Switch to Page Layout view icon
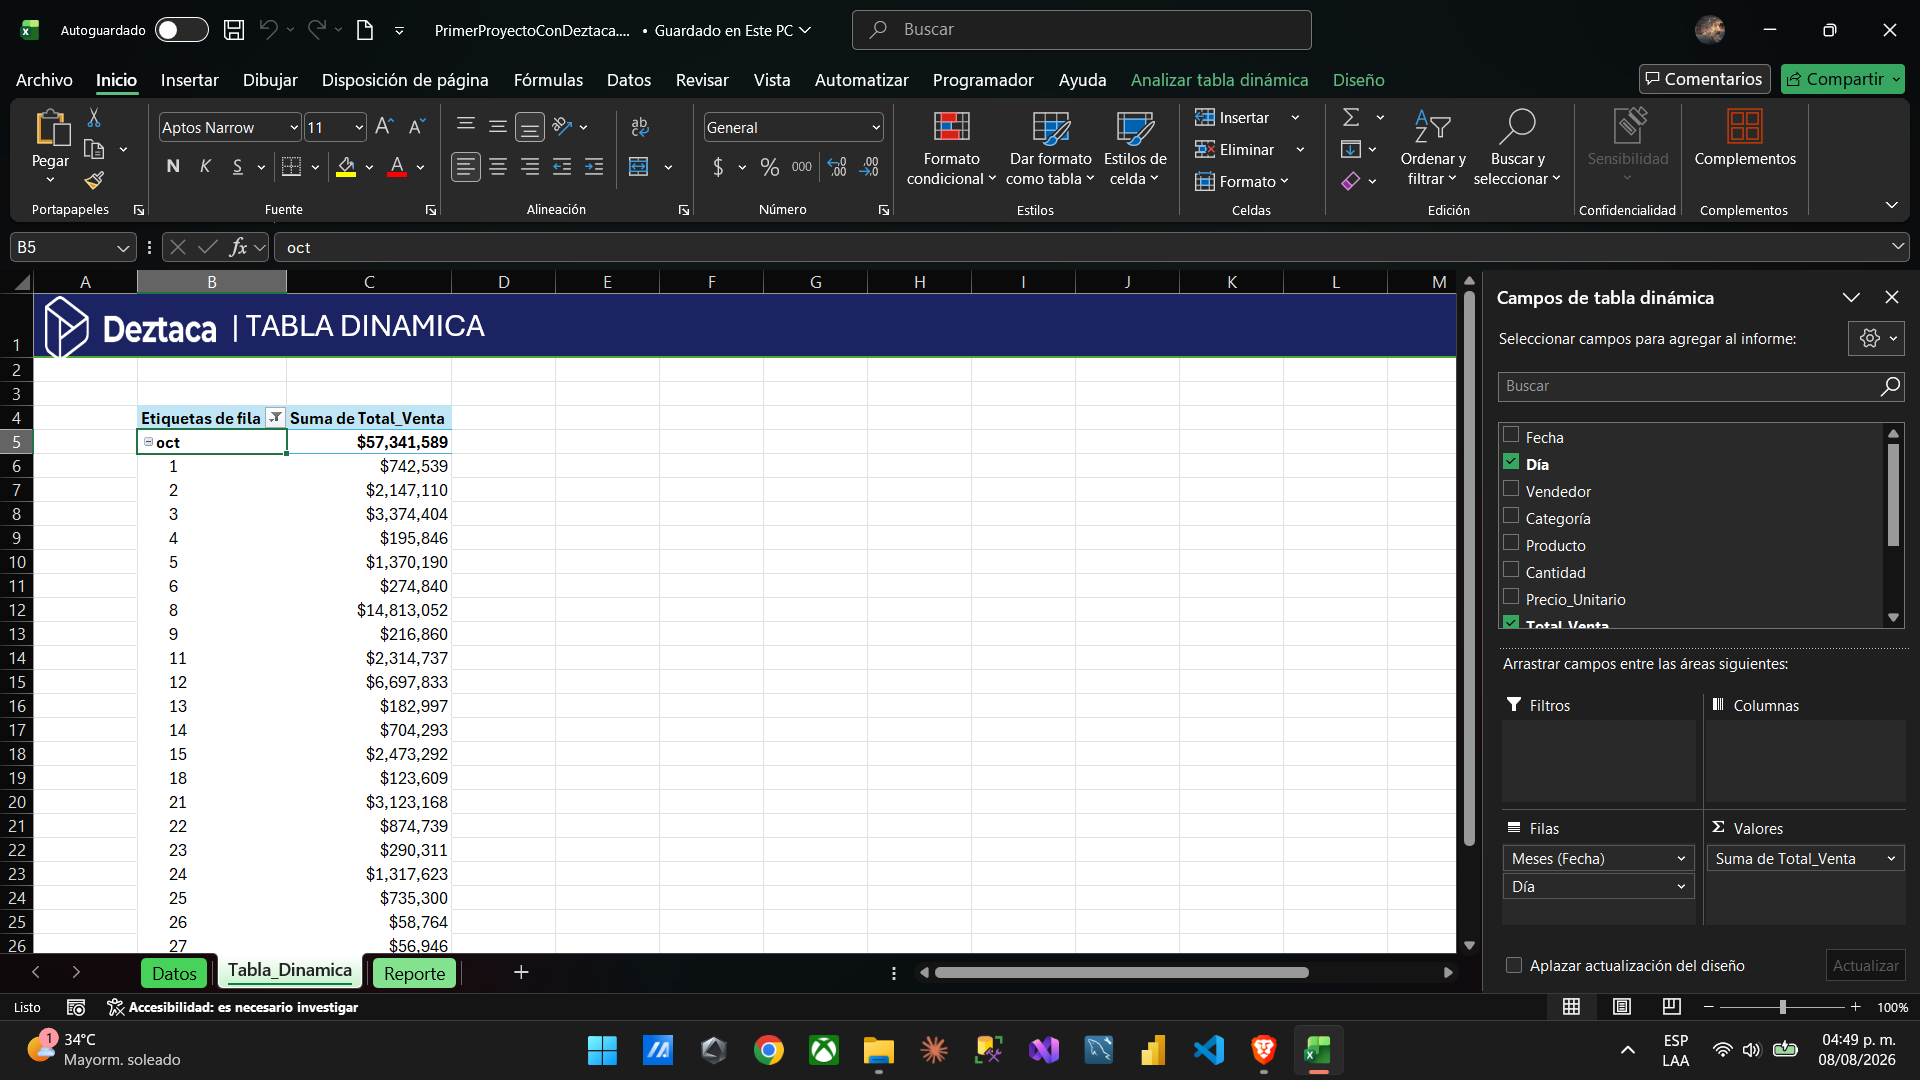This screenshot has width=1920, height=1080. click(1622, 1007)
